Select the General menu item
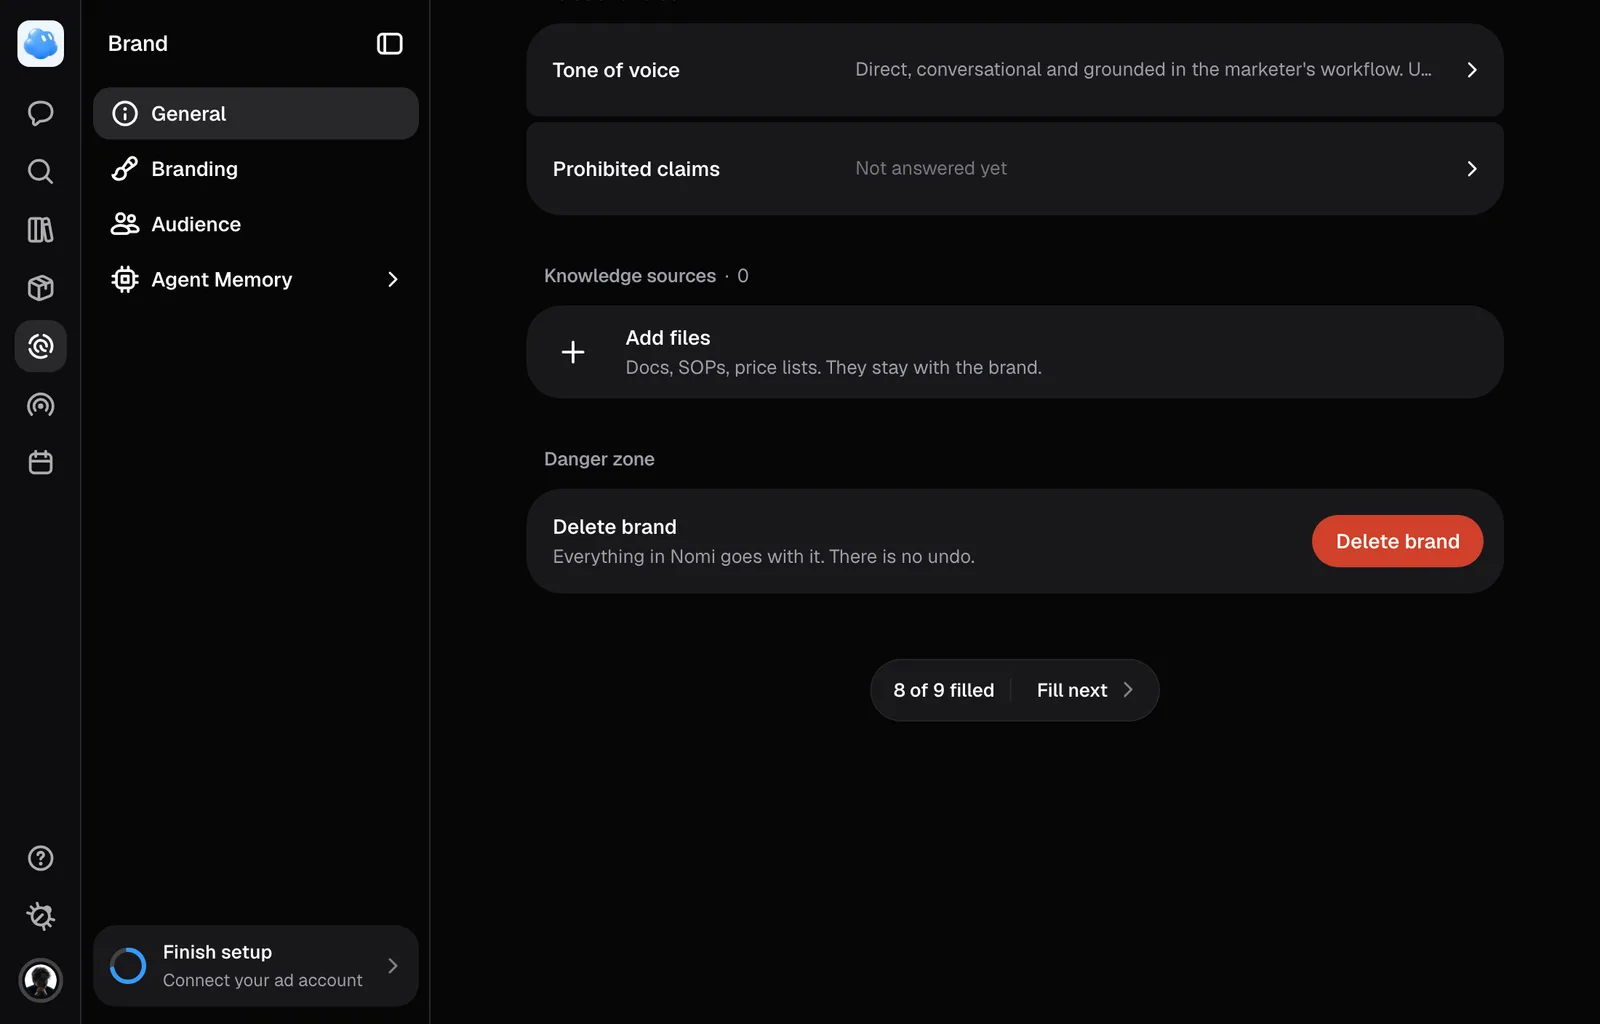Viewport: 1600px width, 1024px height. [256, 113]
